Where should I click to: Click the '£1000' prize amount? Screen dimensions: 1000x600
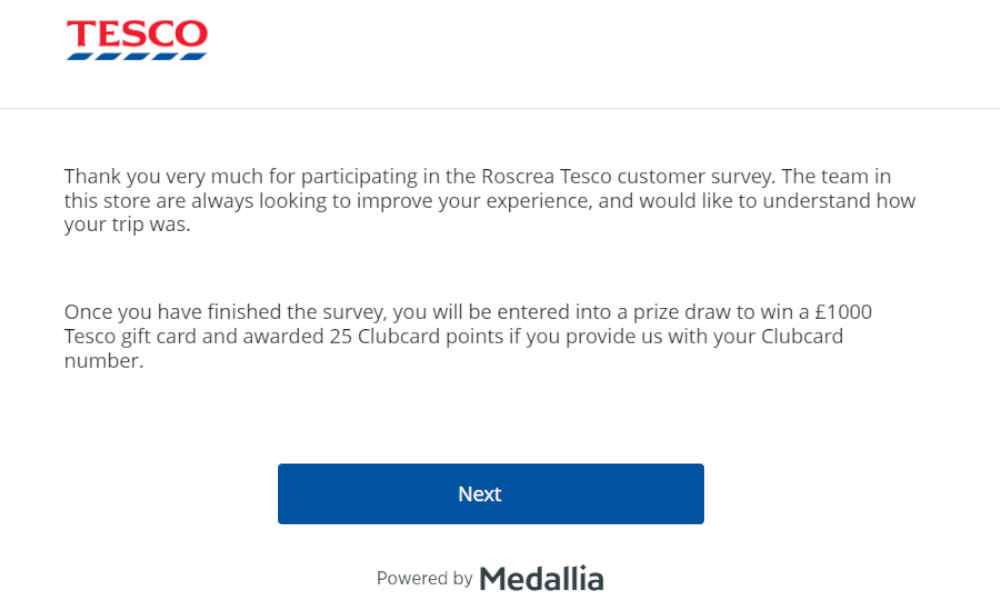tap(843, 312)
